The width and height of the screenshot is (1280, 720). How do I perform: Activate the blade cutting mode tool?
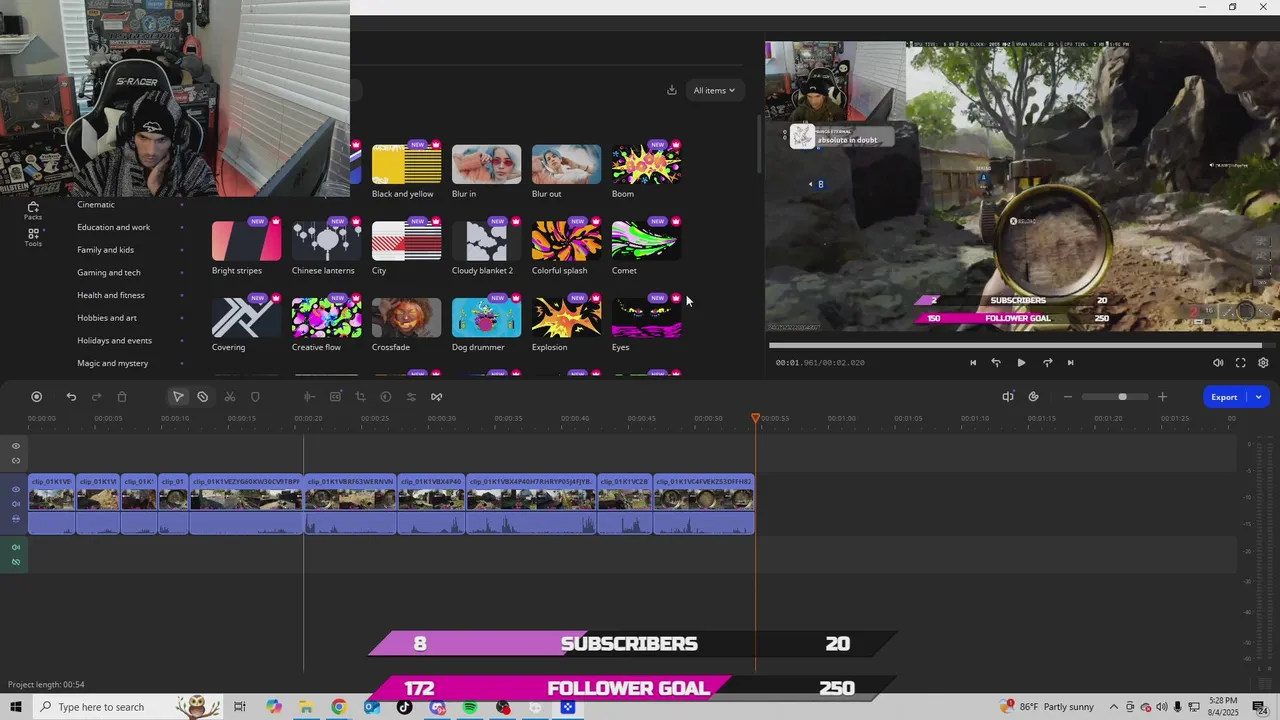[203, 397]
